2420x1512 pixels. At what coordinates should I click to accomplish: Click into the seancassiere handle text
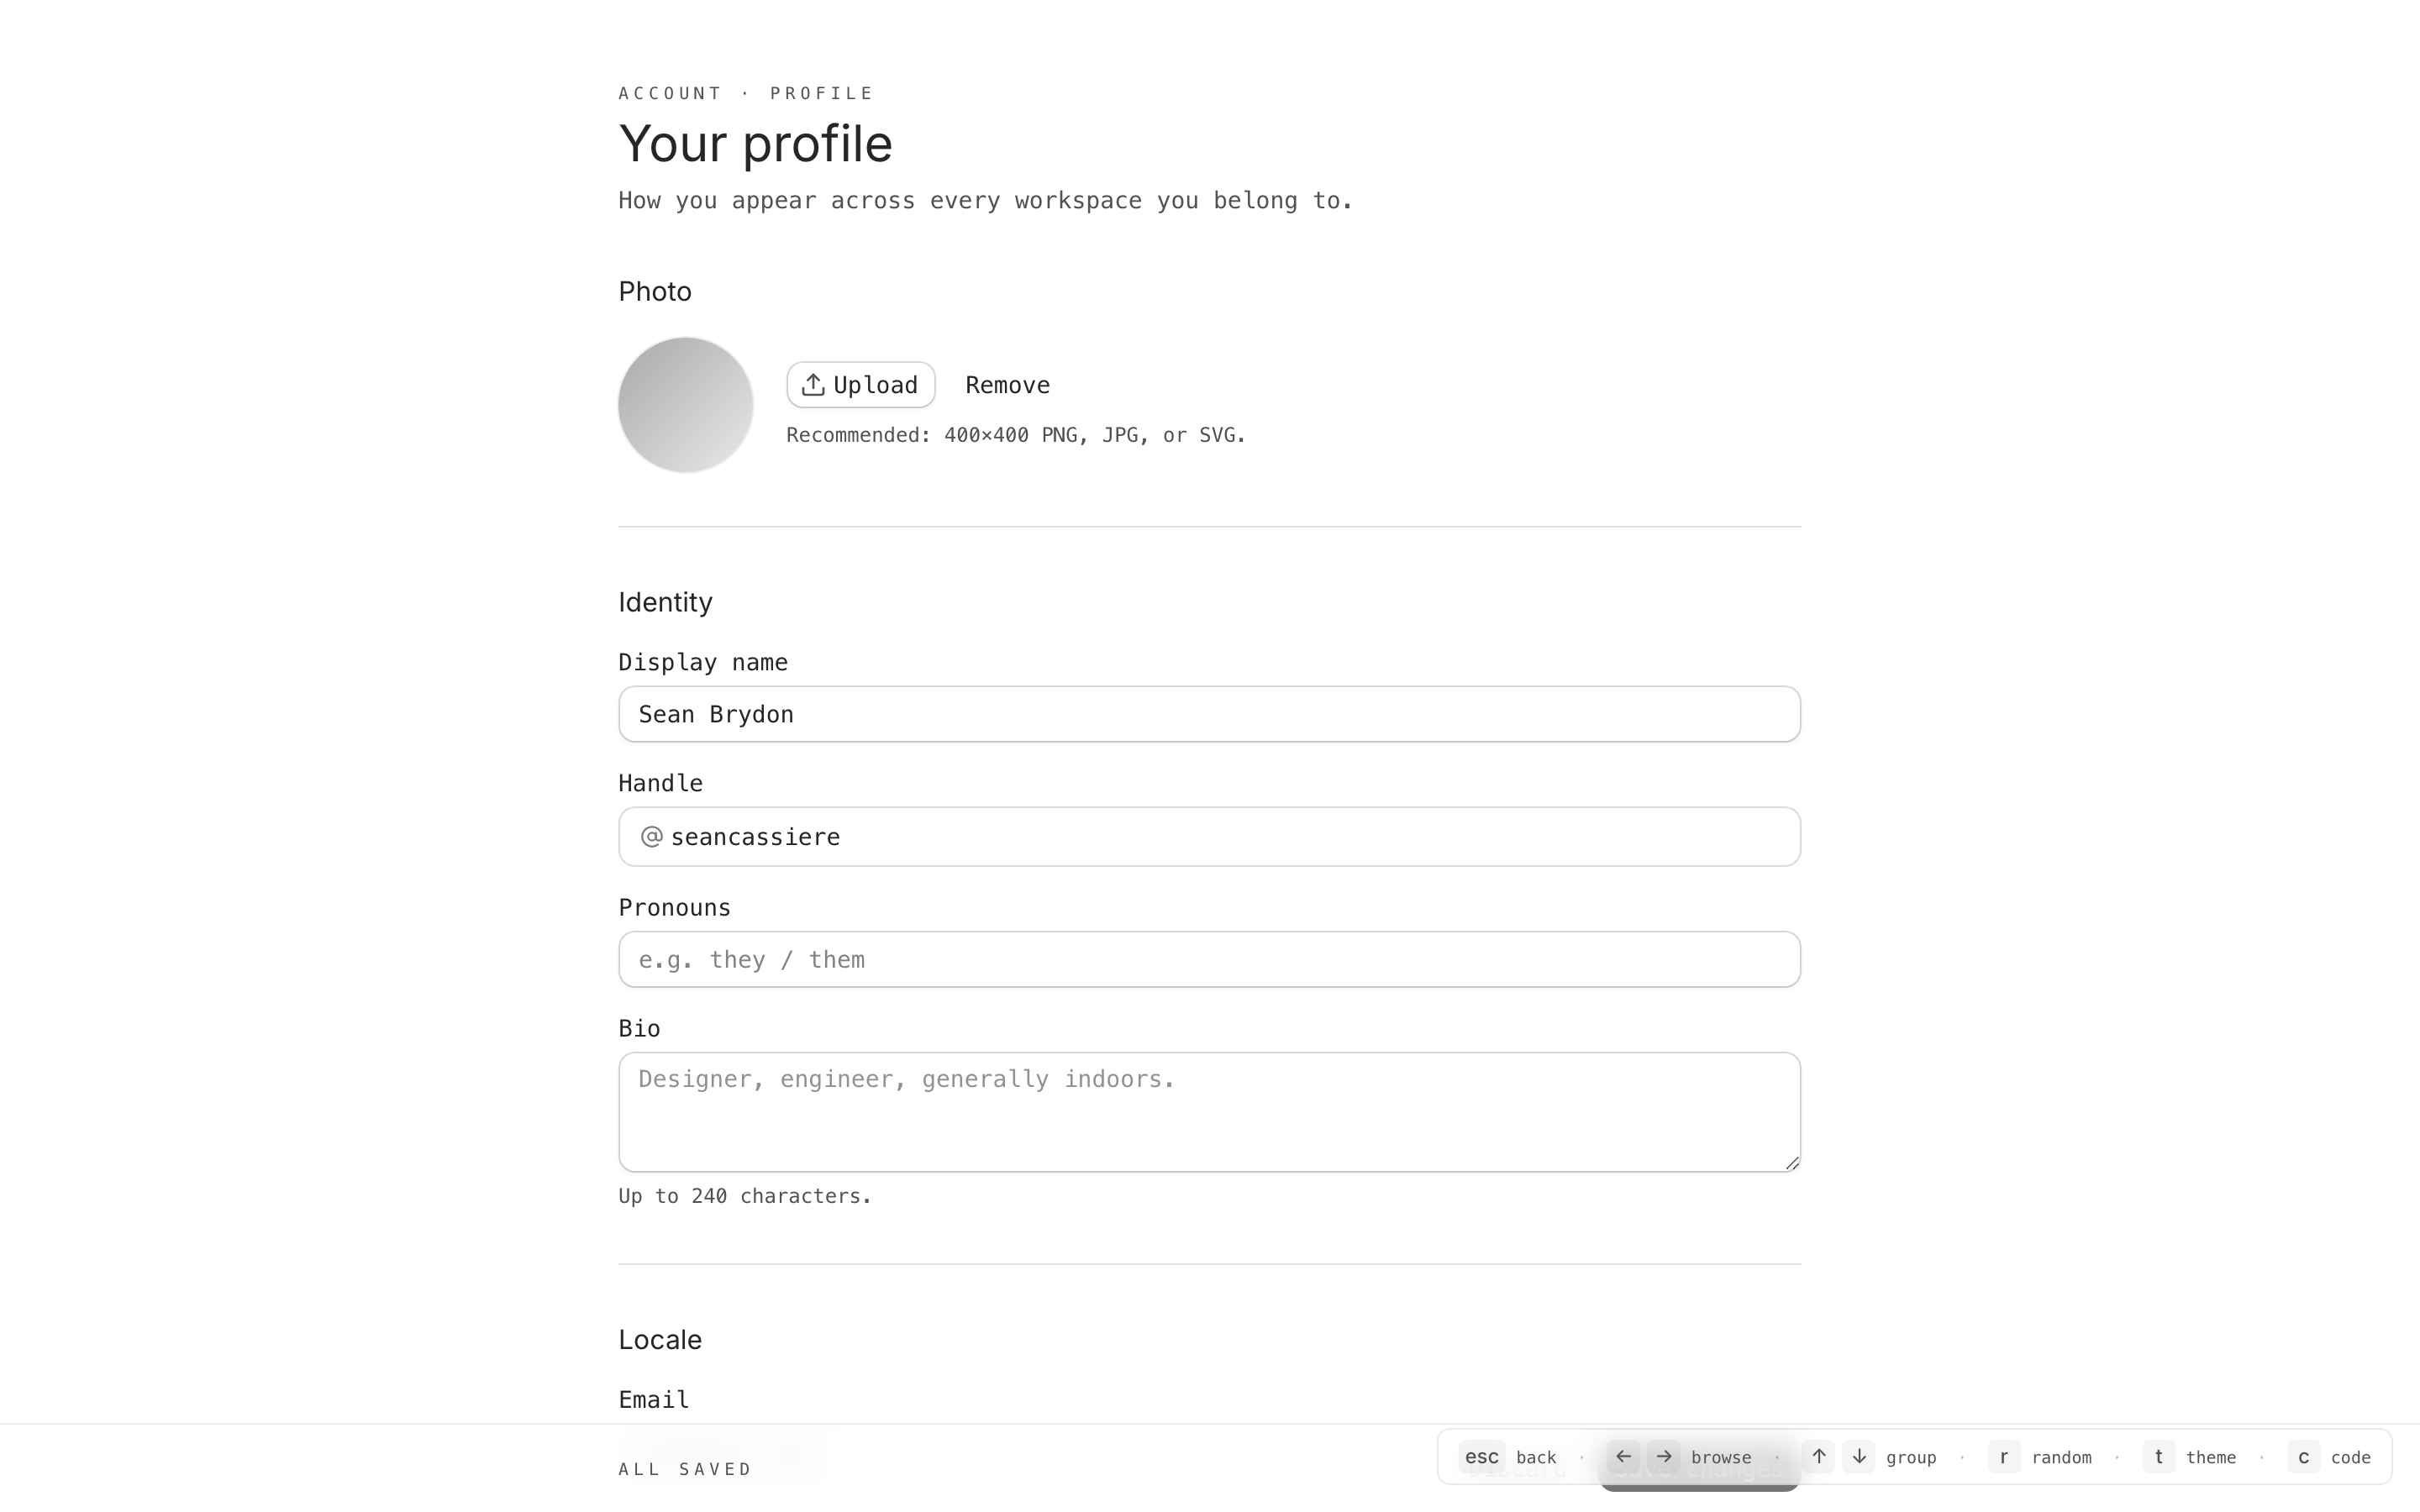point(755,837)
